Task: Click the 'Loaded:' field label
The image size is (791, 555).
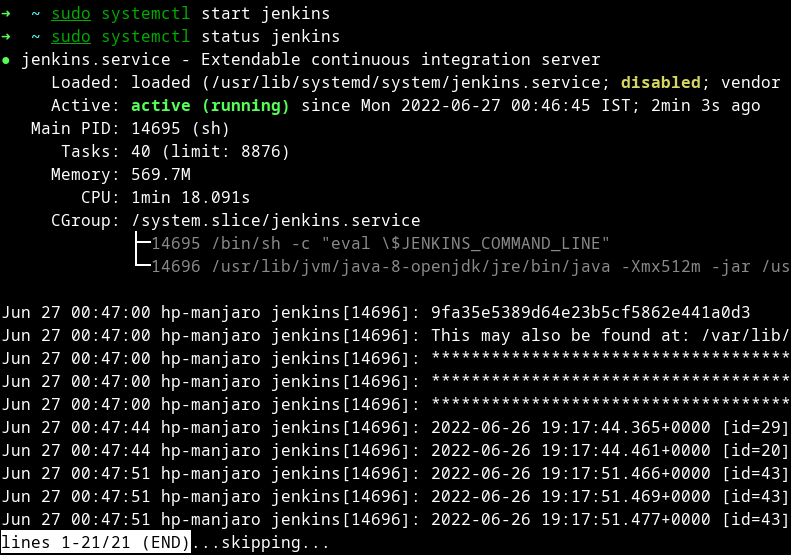Action: tap(86, 83)
